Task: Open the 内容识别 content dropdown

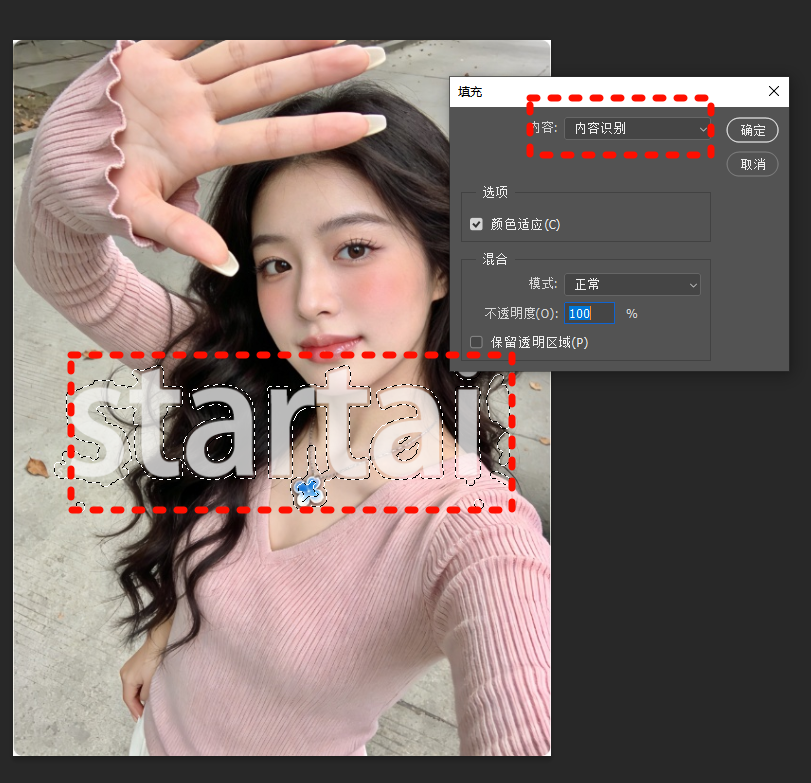Action: coord(636,128)
